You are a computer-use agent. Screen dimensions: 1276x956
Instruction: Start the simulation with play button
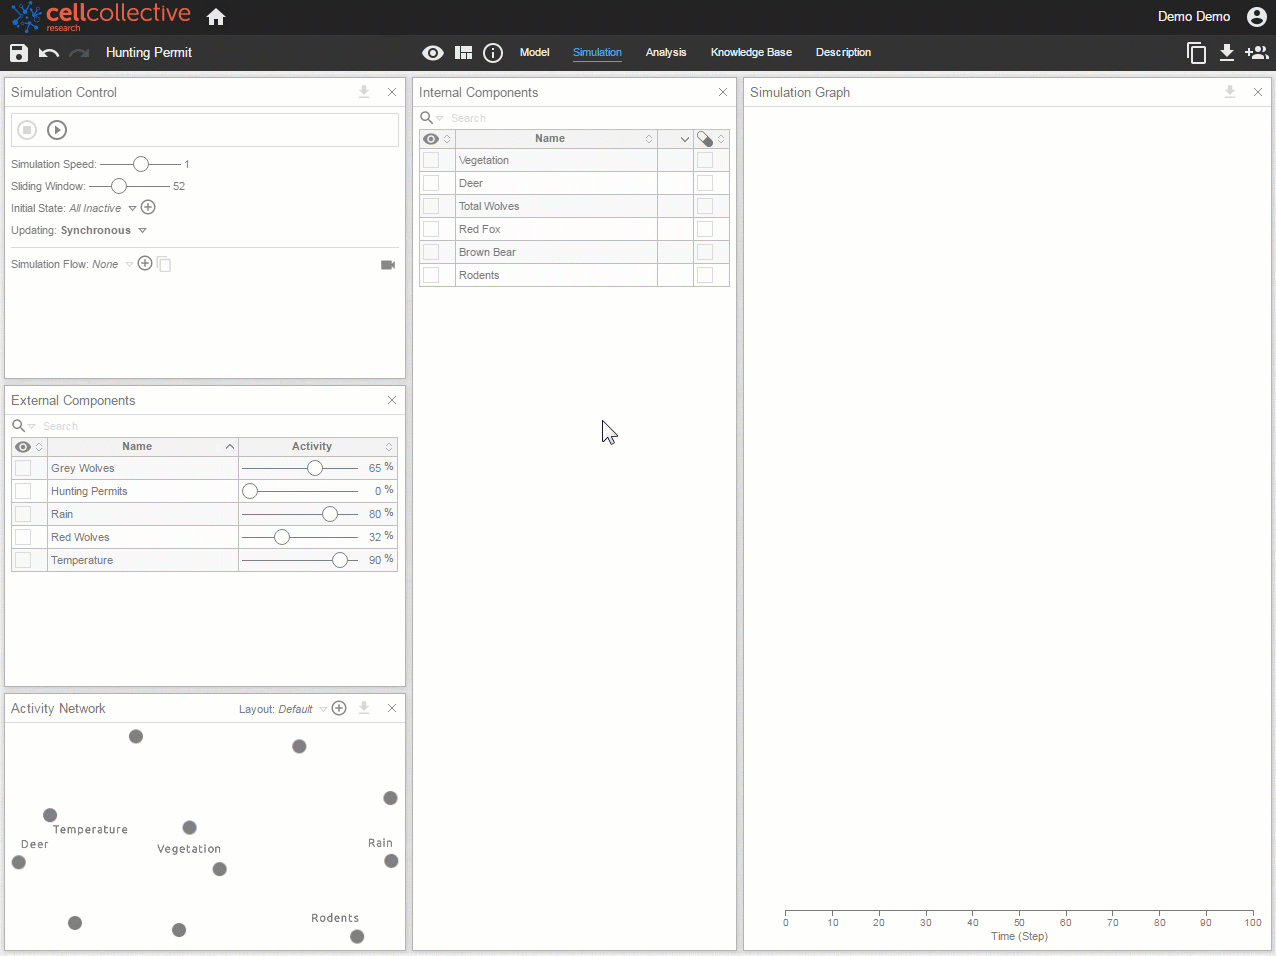pyautogui.click(x=57, y=130)
